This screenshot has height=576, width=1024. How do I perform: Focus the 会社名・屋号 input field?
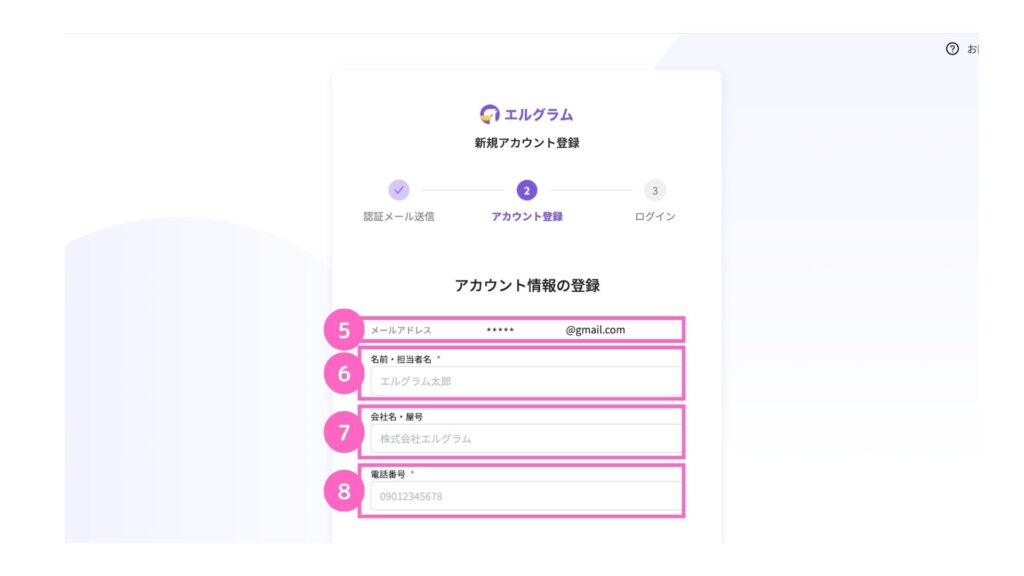click(525, 439)
